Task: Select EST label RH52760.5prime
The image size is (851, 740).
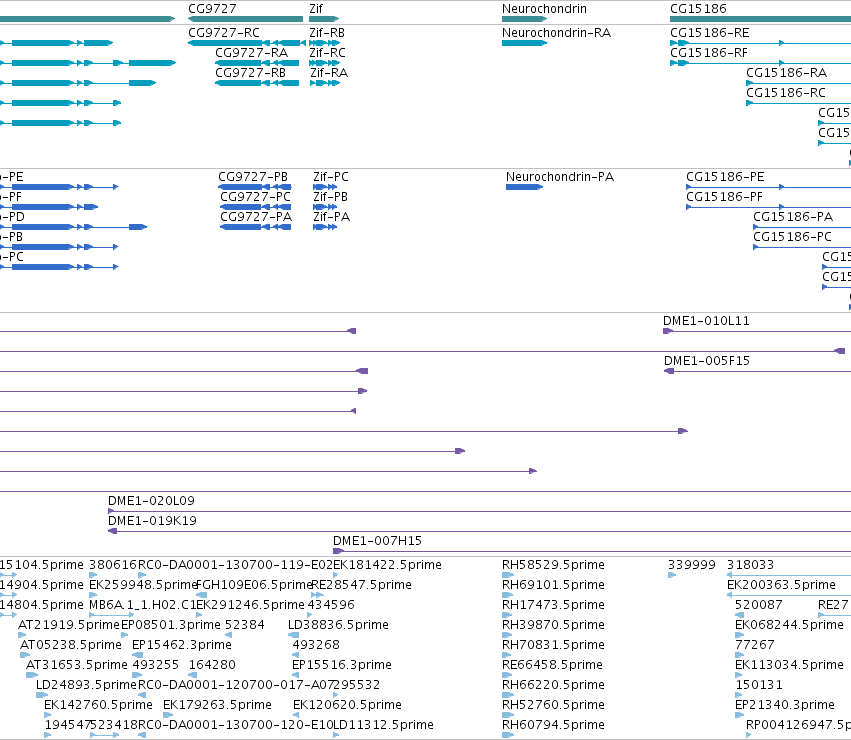Action: pos(553,705)
